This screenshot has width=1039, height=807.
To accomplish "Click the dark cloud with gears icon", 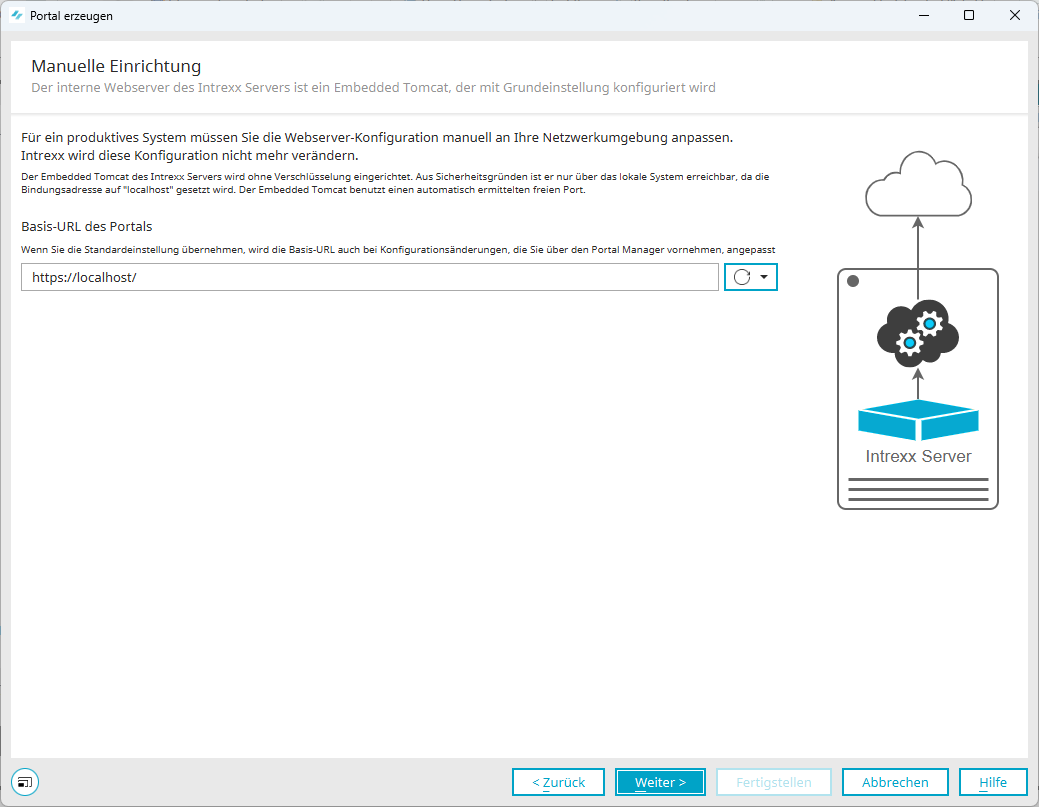I will click(918, 333).
